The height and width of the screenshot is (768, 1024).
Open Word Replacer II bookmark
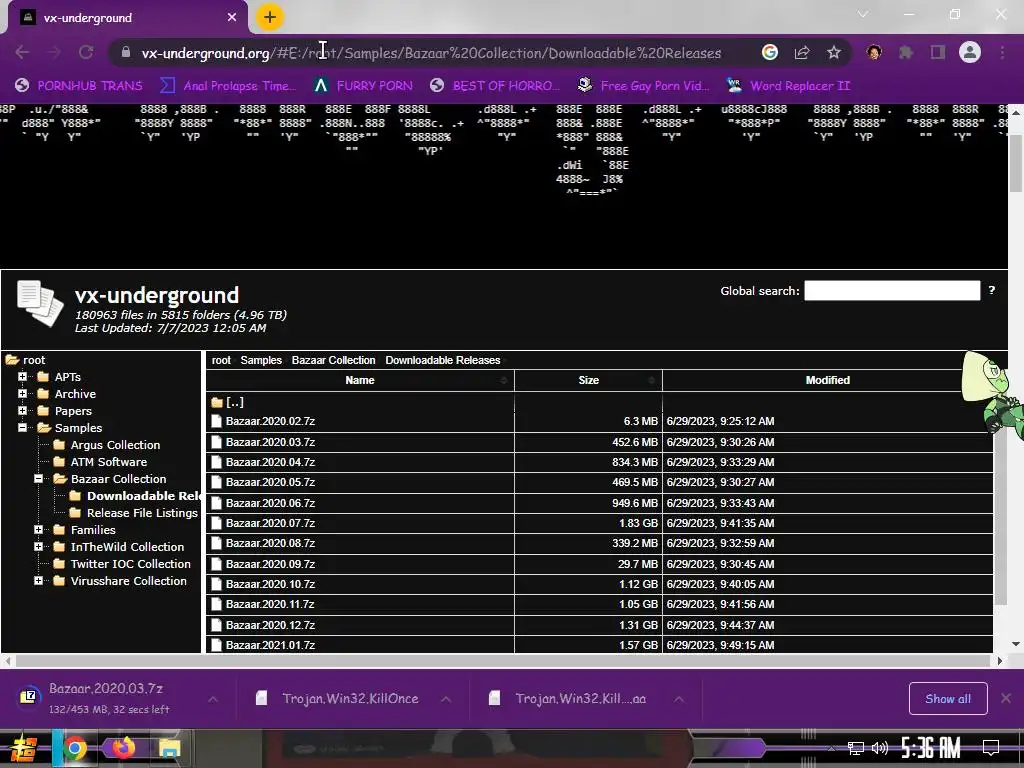click(x=789, y=86)
